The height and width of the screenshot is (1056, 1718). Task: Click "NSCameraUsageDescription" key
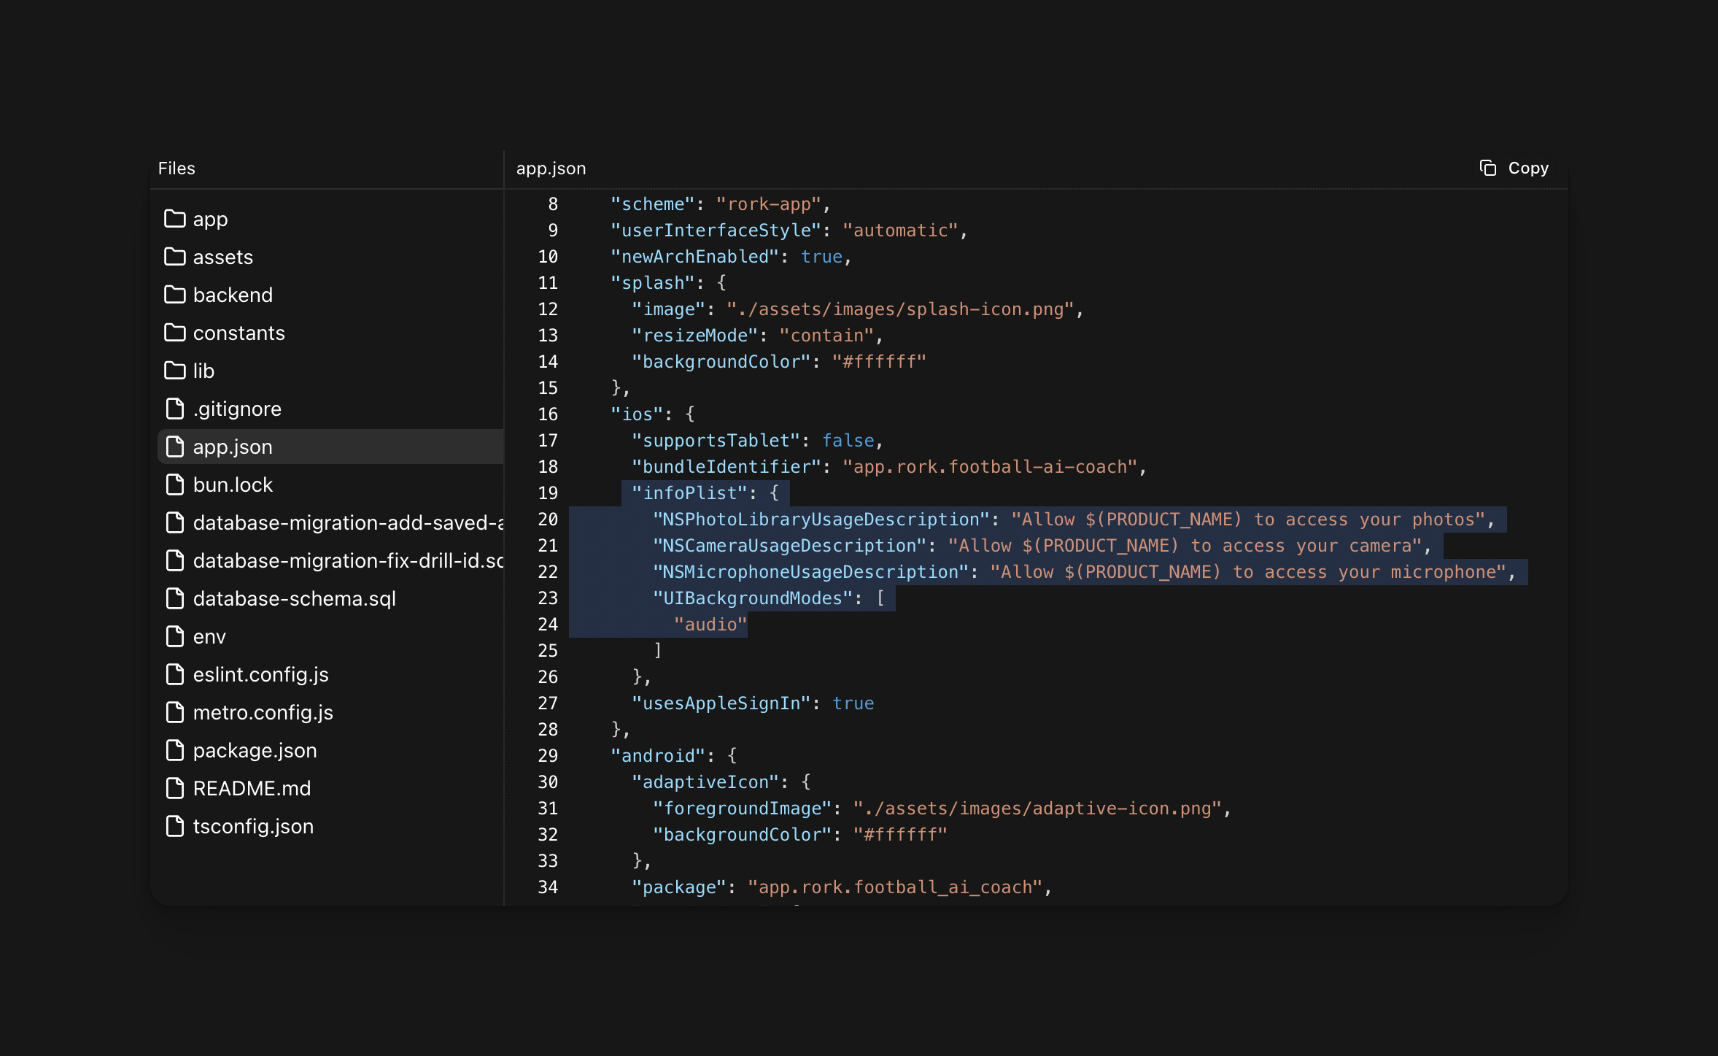pyautogui.click(x=789, y=545)
